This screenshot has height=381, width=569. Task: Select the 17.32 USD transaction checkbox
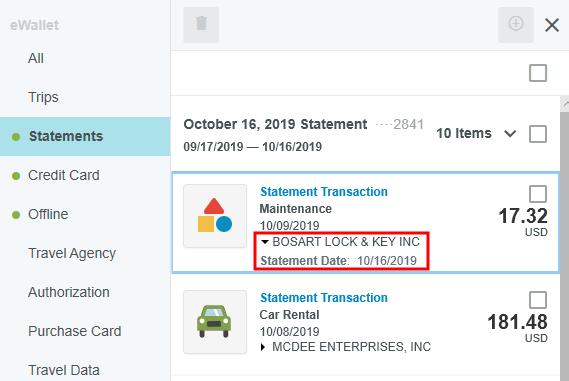click(x=538, y=194)
